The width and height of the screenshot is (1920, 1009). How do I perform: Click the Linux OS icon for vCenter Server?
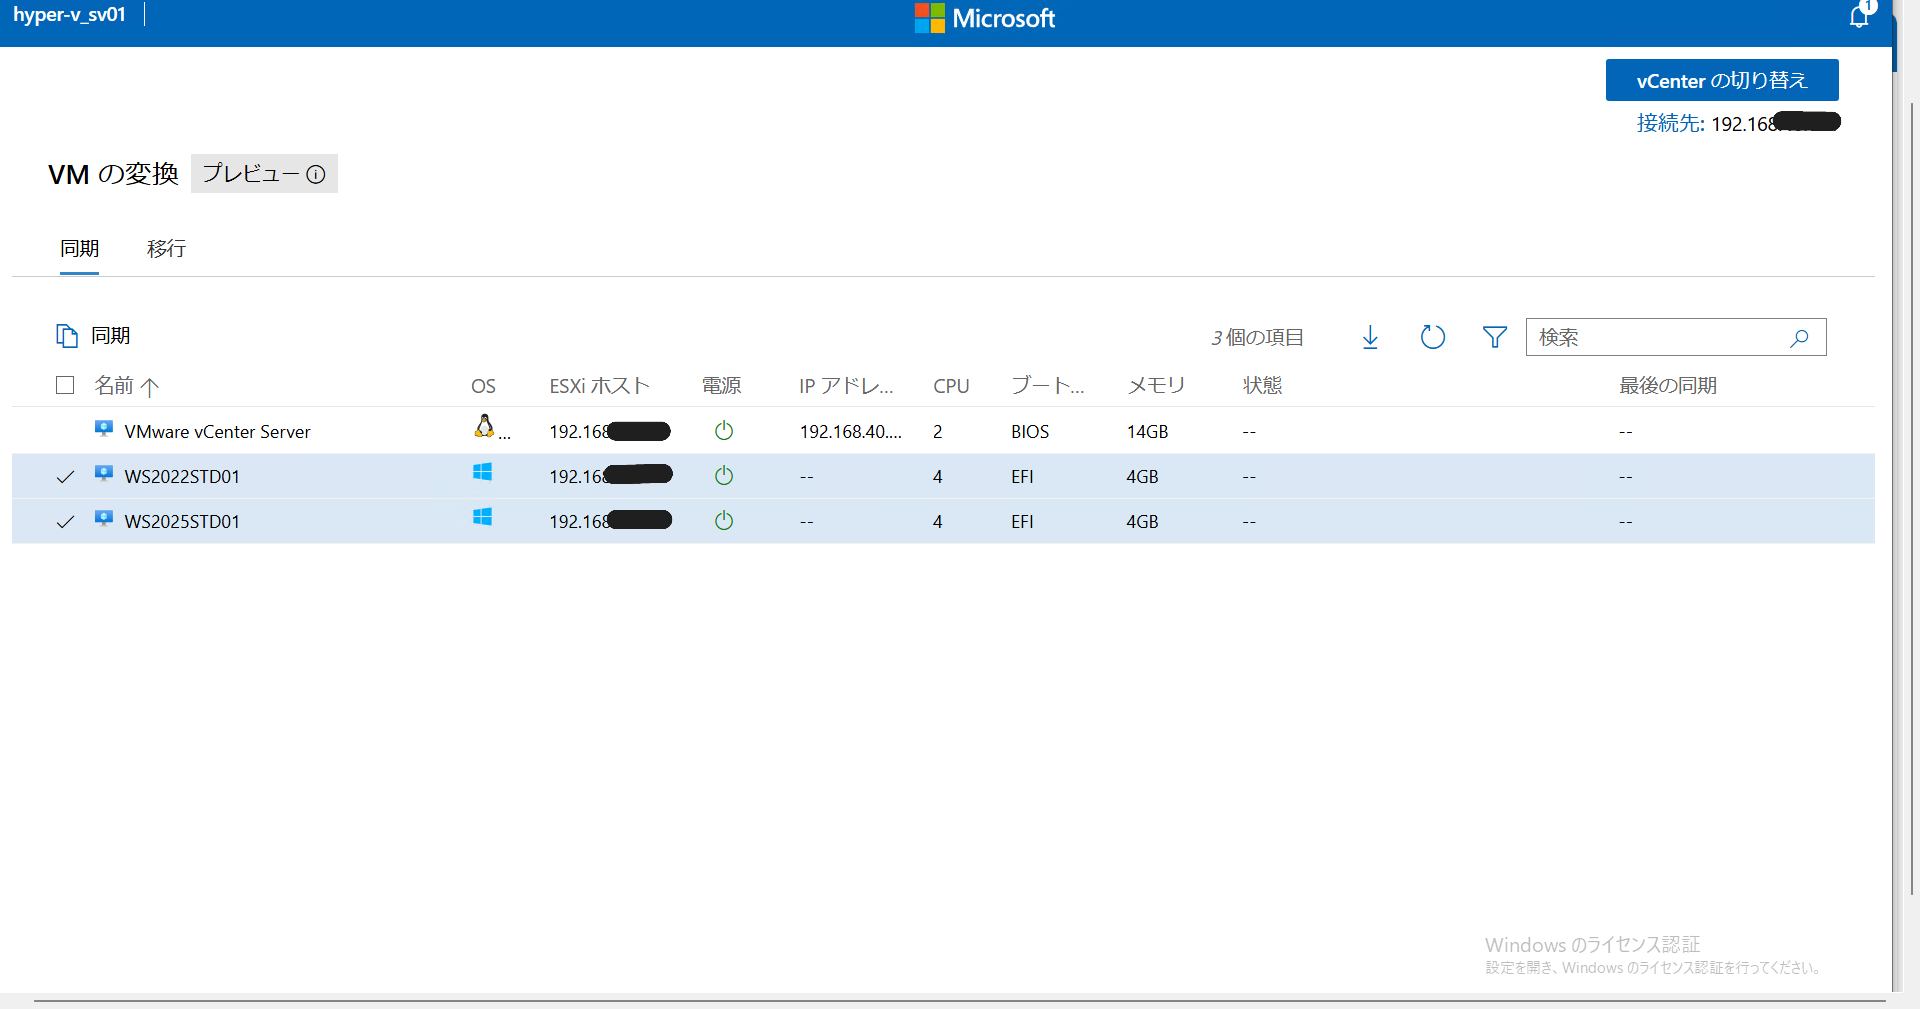(484, 427)
